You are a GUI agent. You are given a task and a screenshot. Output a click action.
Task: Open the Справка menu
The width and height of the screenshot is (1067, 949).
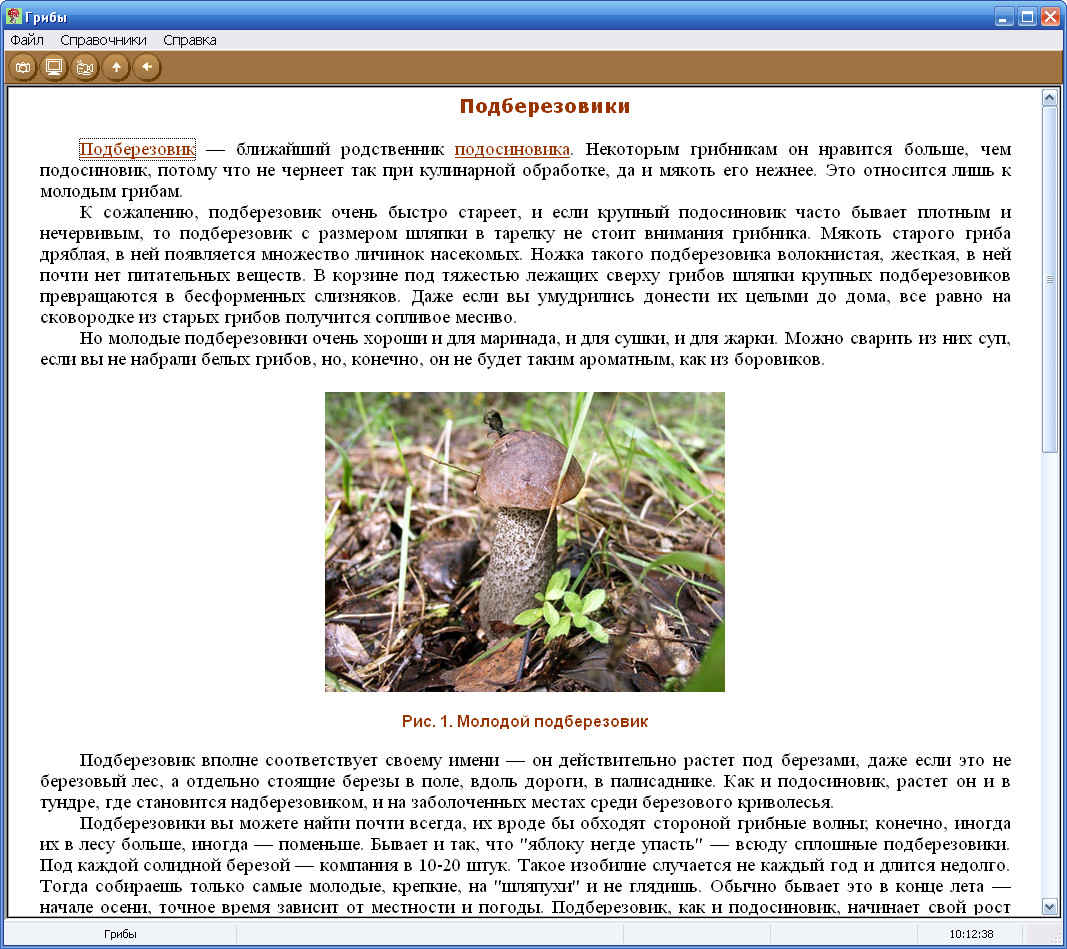189,40
